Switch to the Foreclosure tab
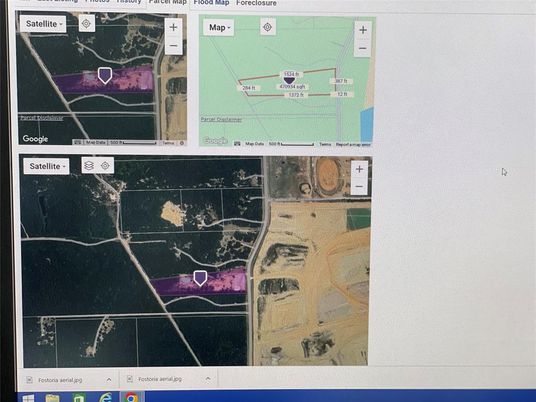This screenshot has height=402, width=536. coord(256,3)
